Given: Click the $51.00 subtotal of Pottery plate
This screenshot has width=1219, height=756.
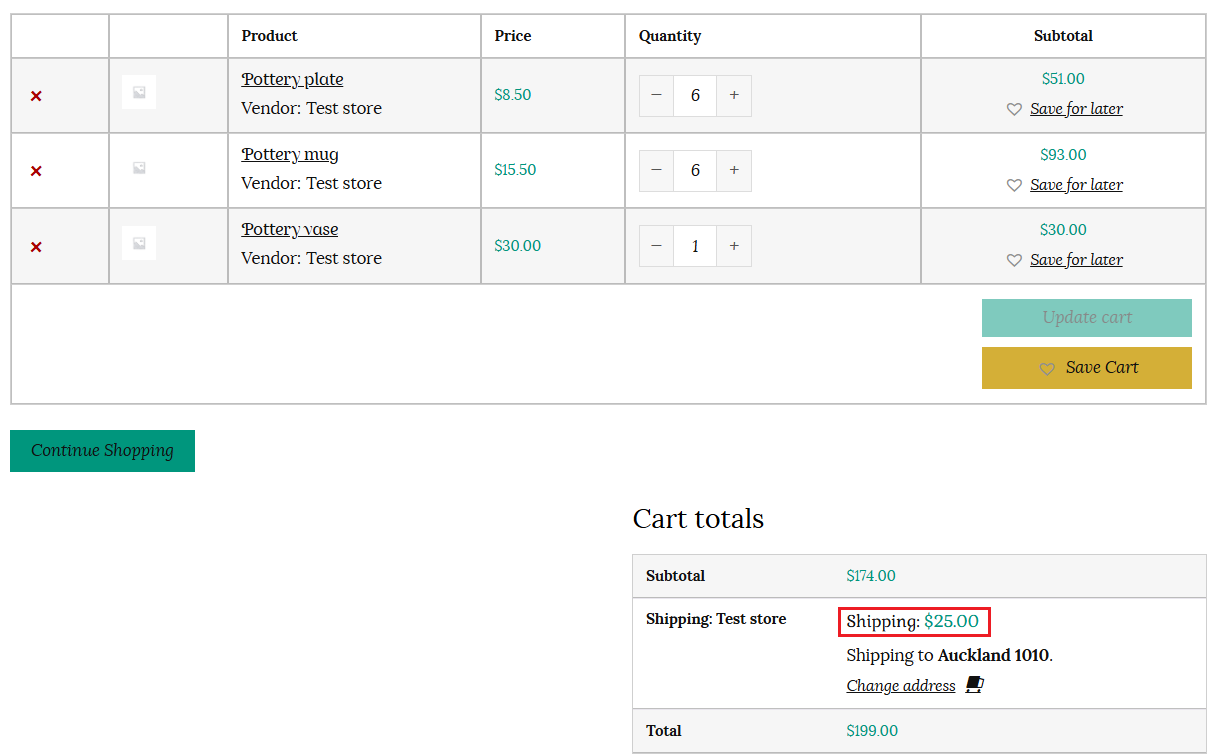Looking at the screenshot, I should tap(1063, 79).
